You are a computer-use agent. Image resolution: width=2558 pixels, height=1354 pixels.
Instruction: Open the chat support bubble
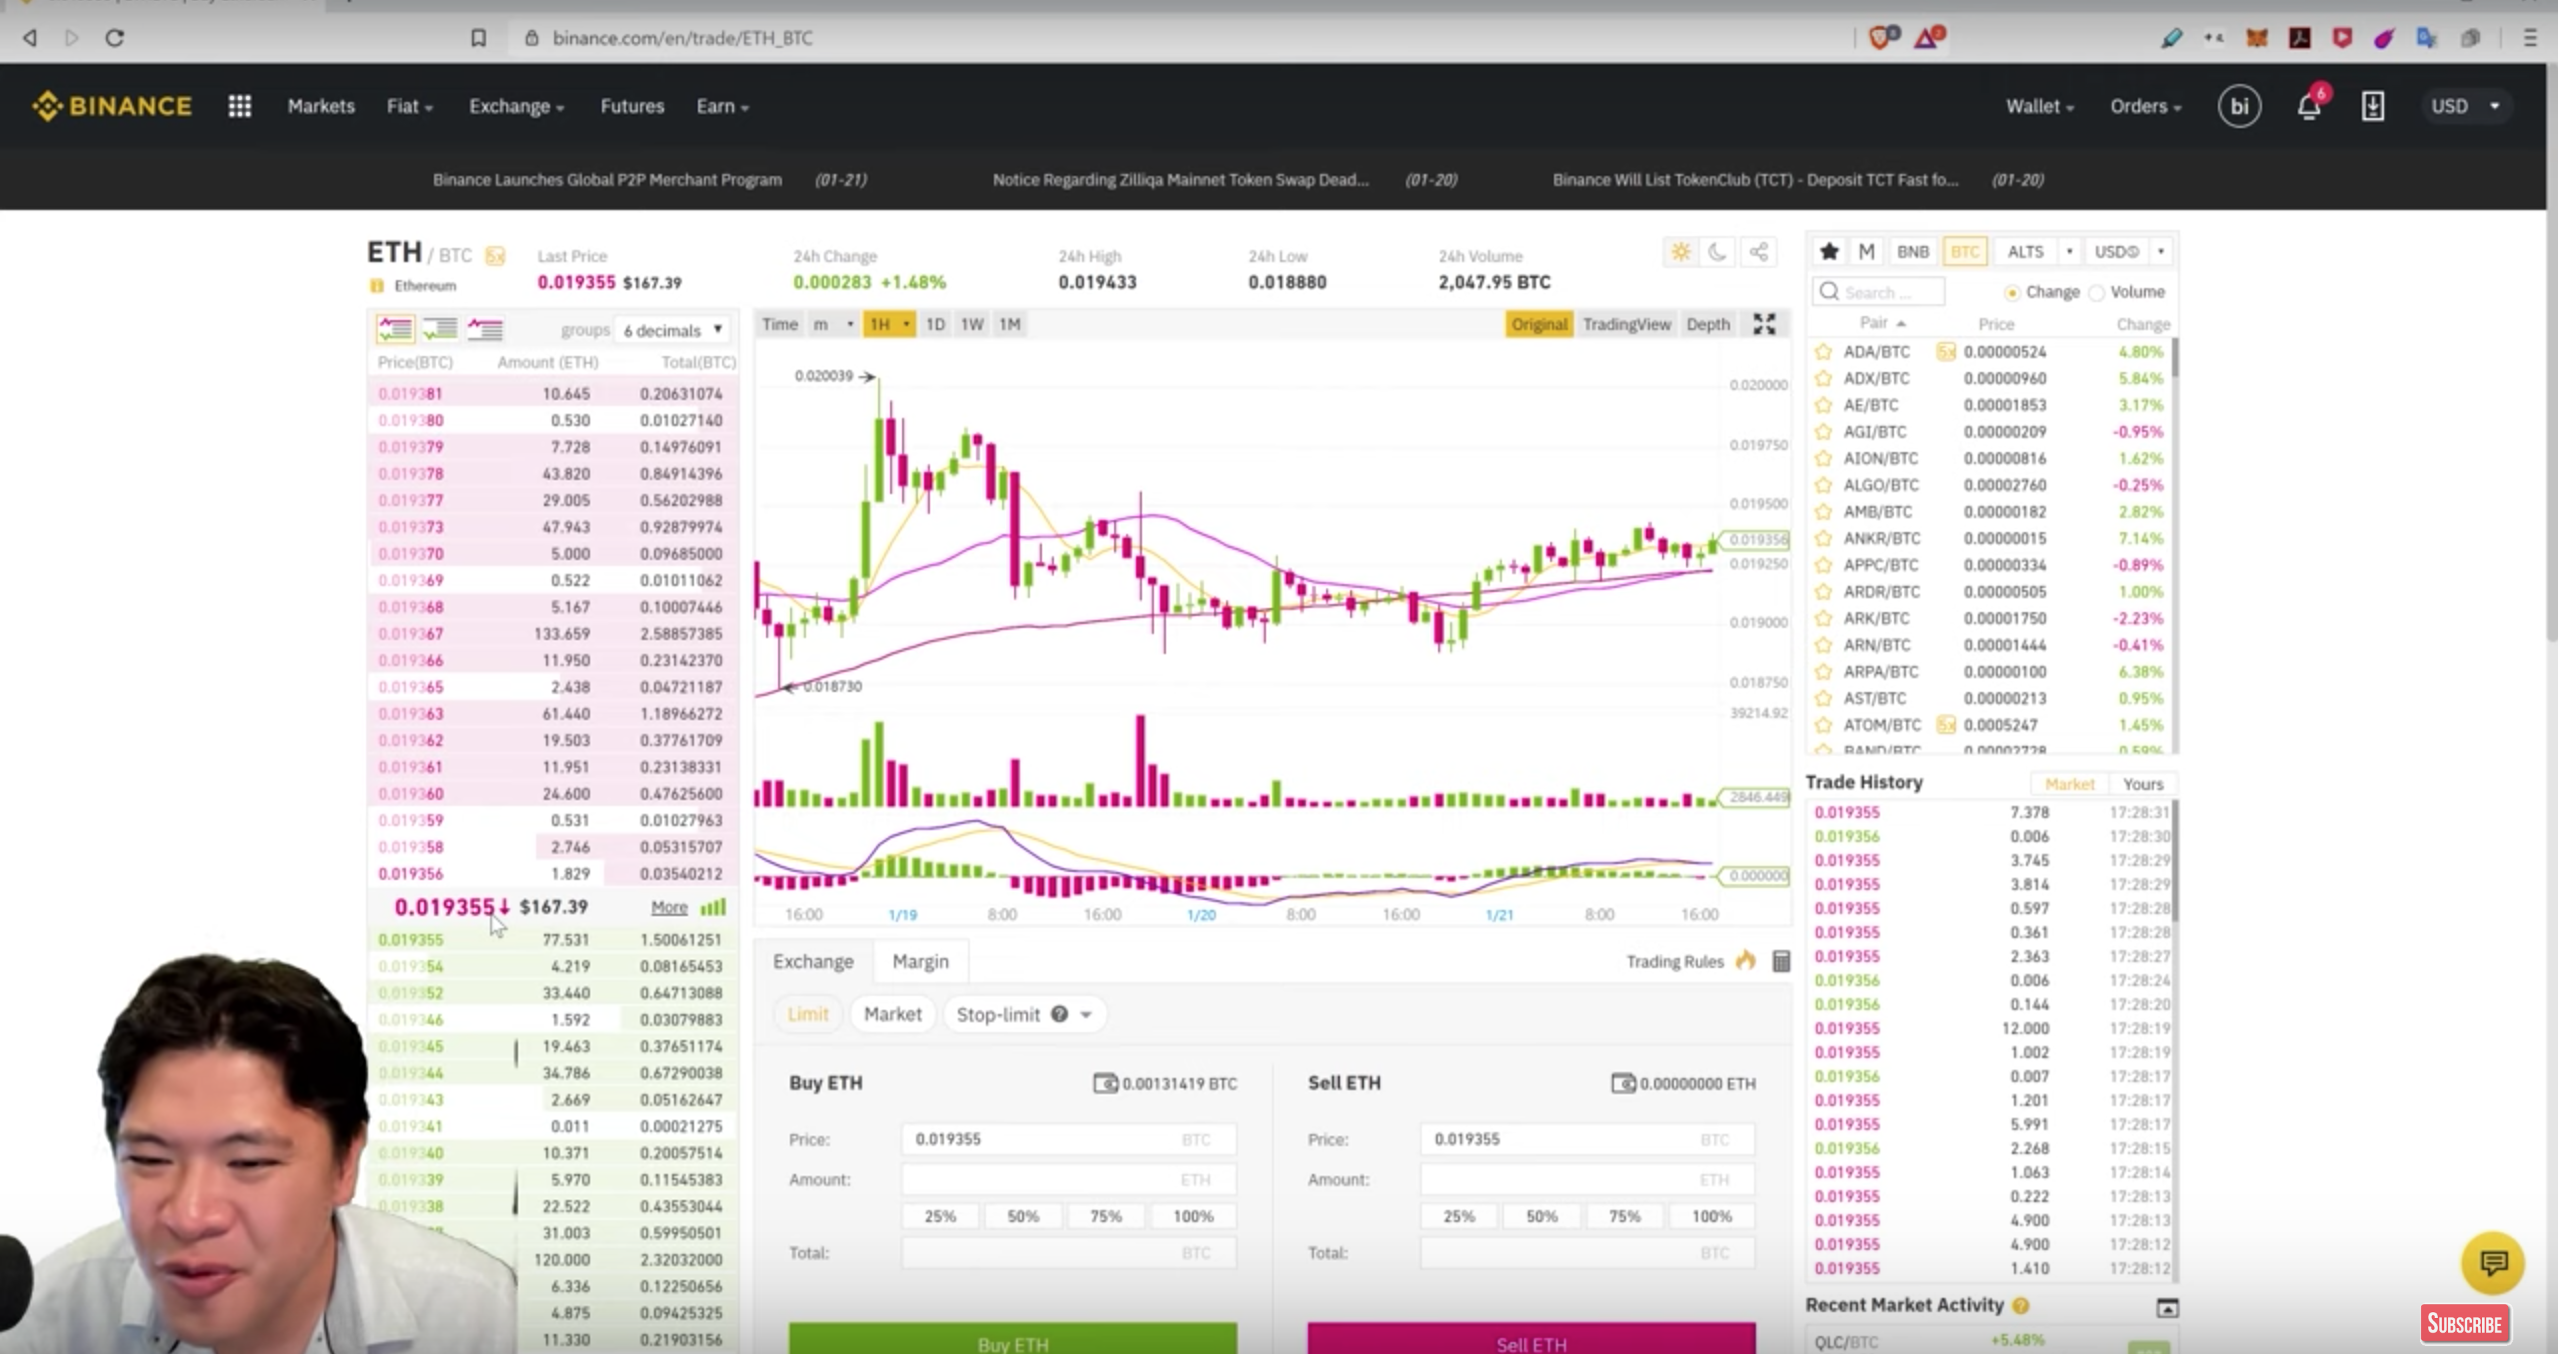(2492, 1263)
